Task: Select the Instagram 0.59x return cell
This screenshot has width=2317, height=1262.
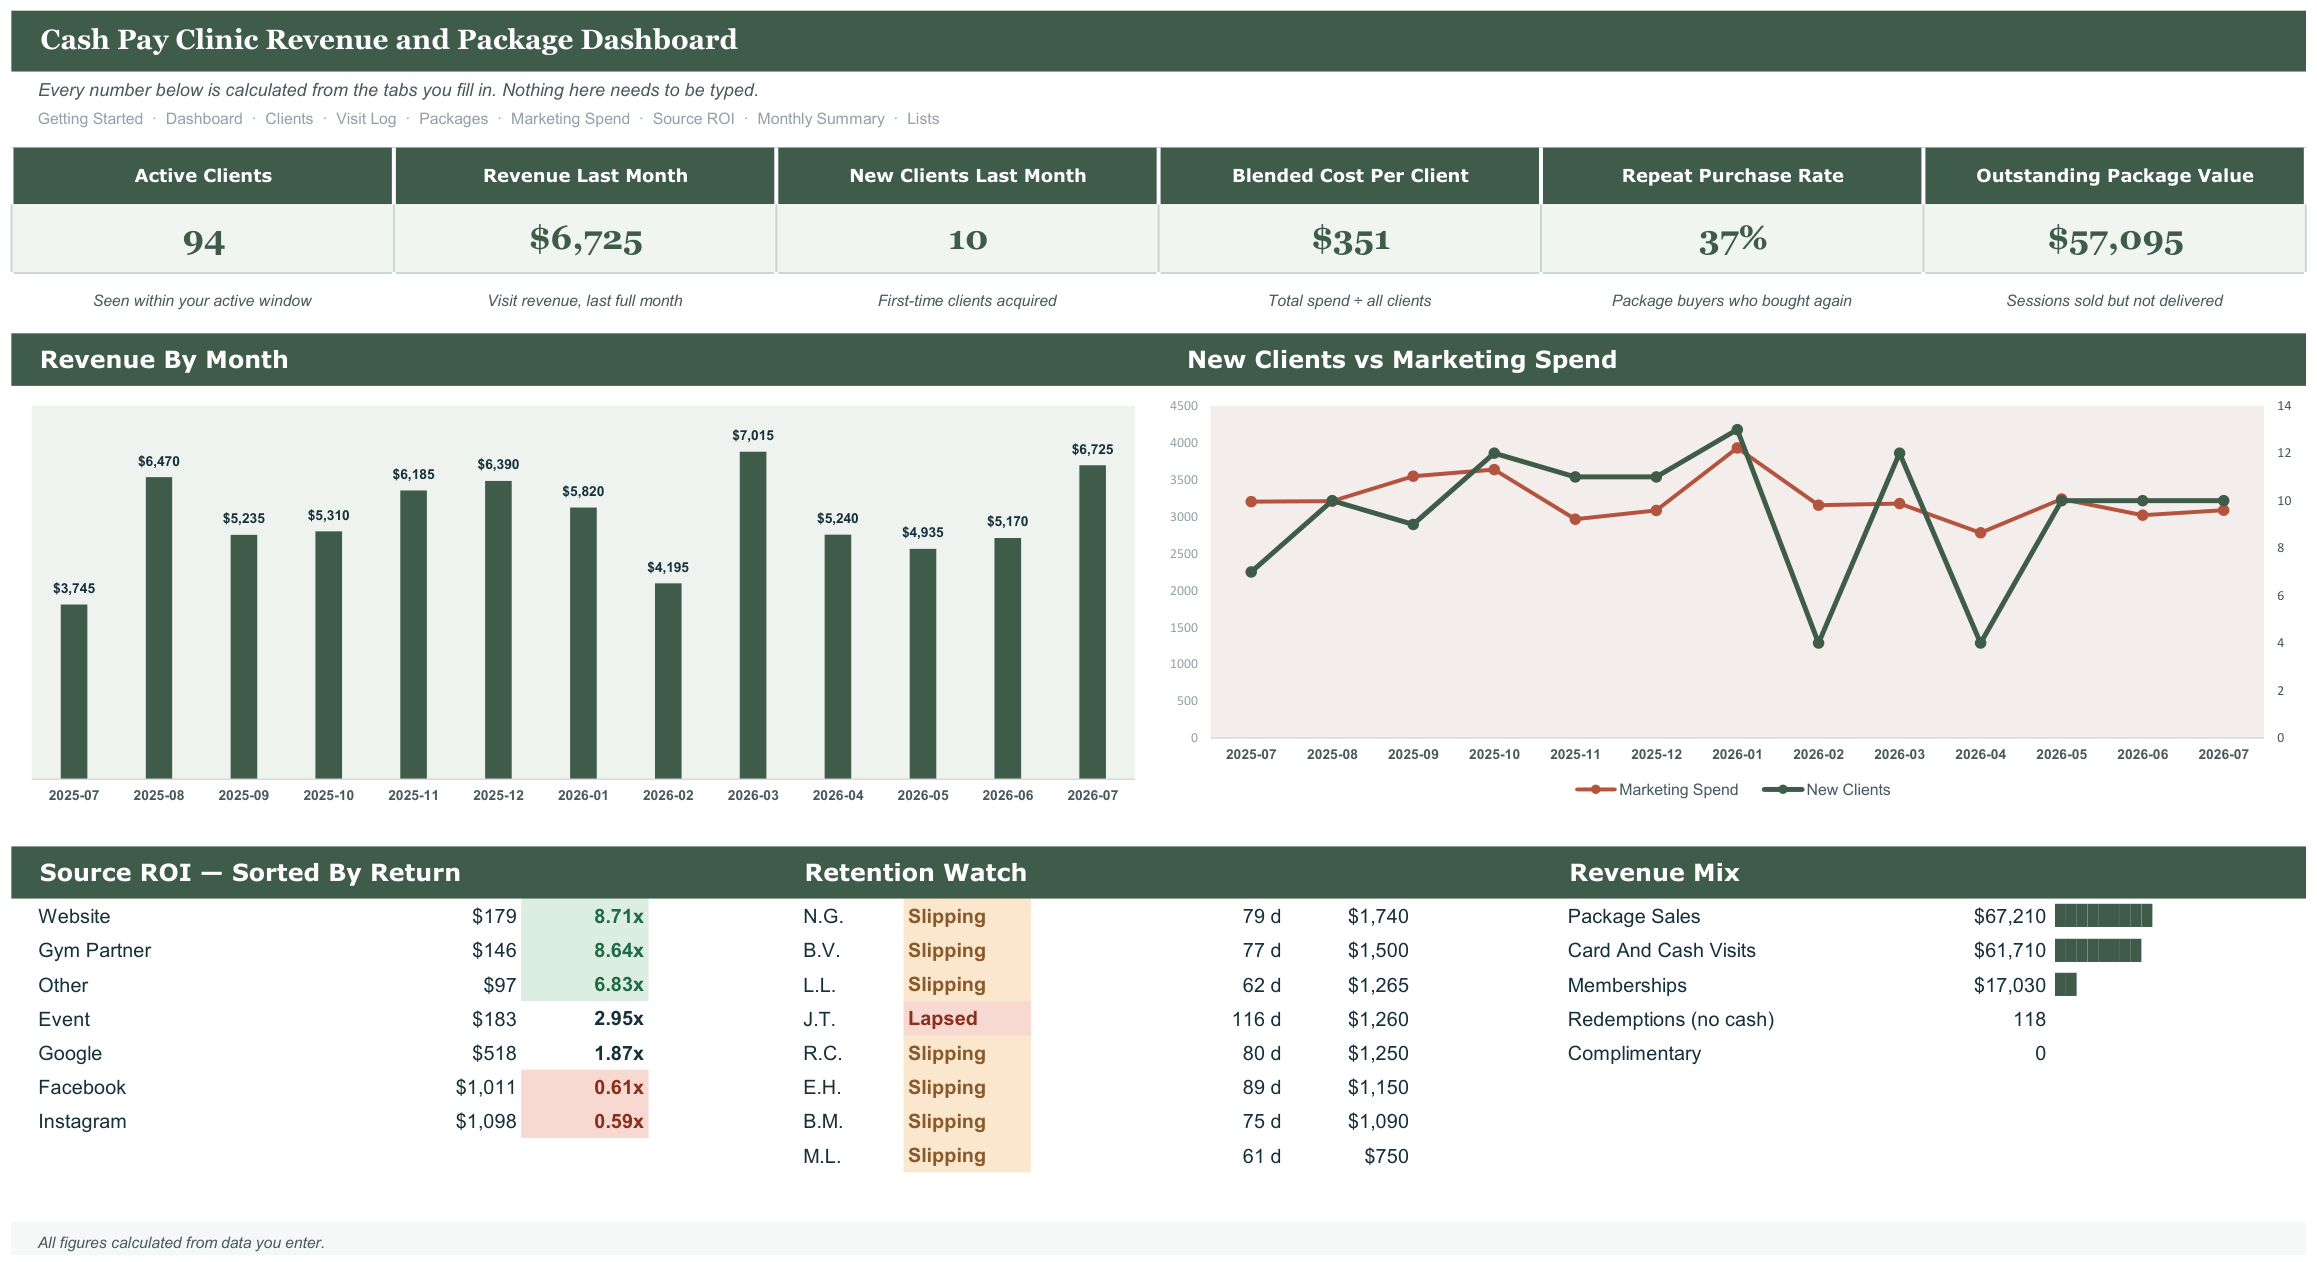Action: pyautogui.click(x=585, y=1121)
